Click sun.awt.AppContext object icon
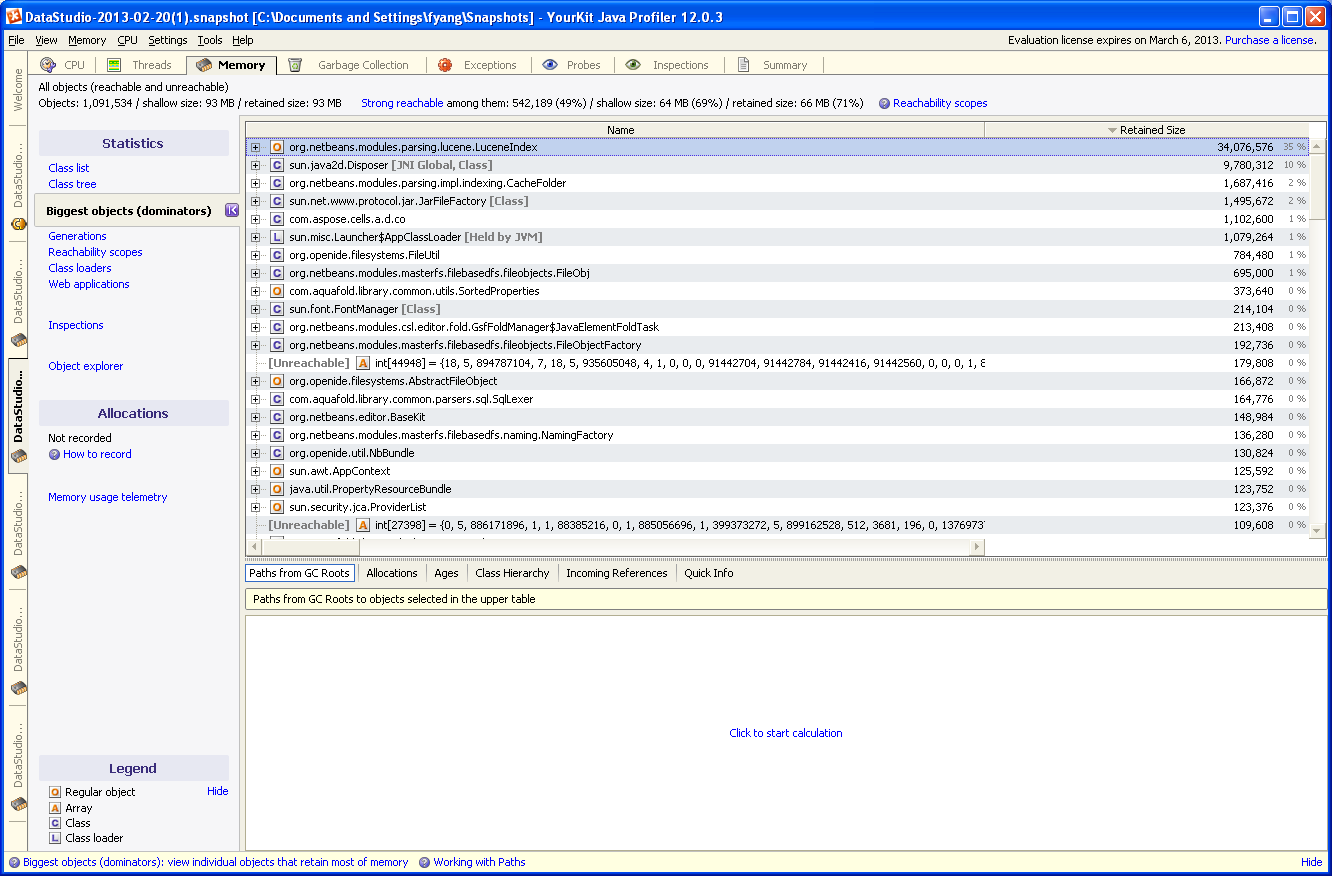 coord(277,471)
